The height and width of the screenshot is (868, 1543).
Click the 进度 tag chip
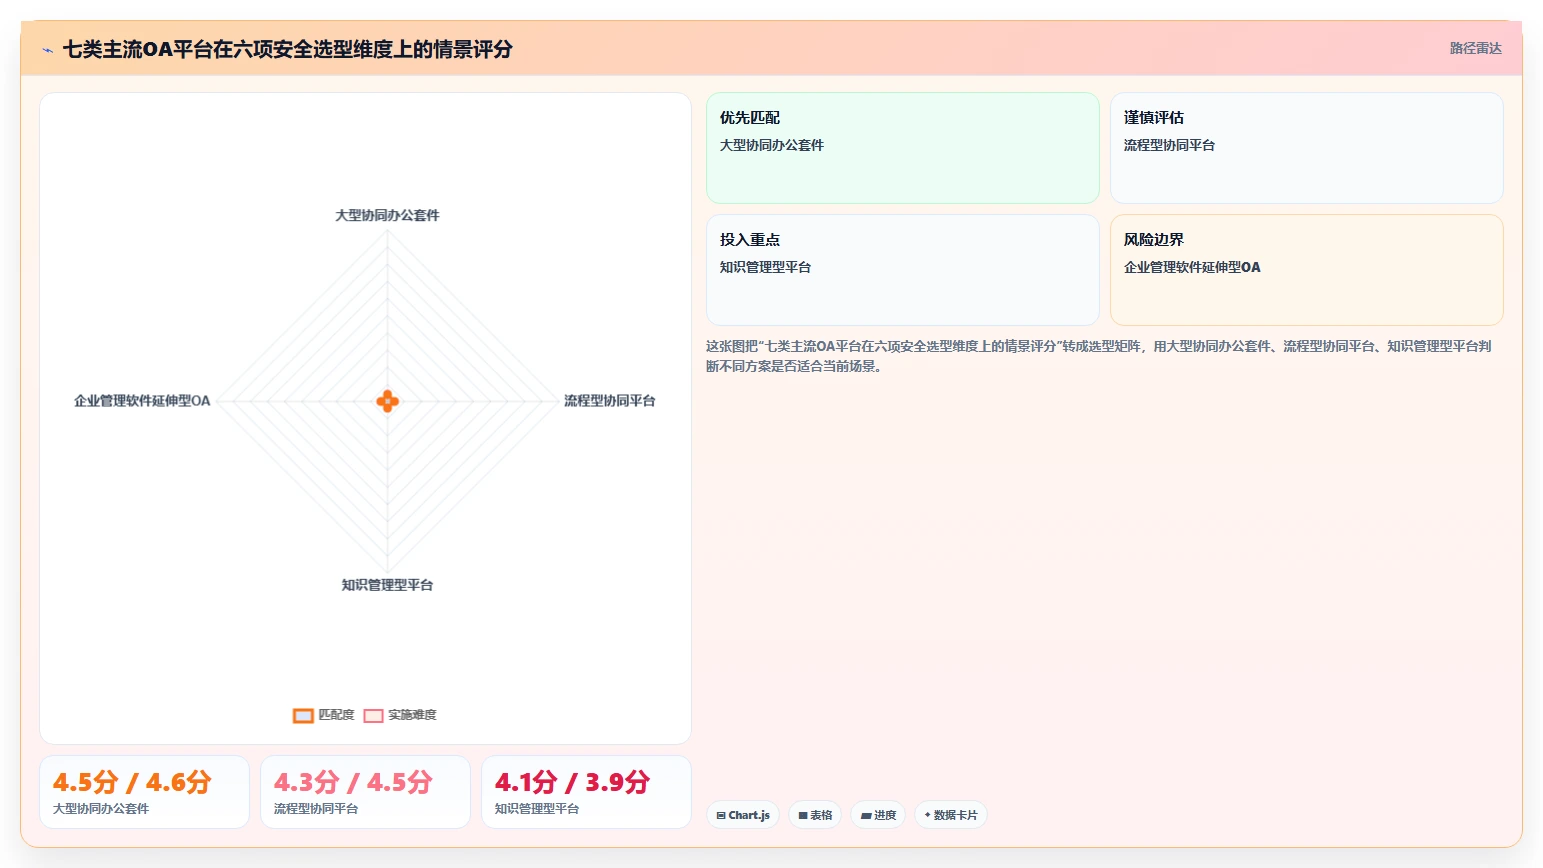click(x=878, y=815)
